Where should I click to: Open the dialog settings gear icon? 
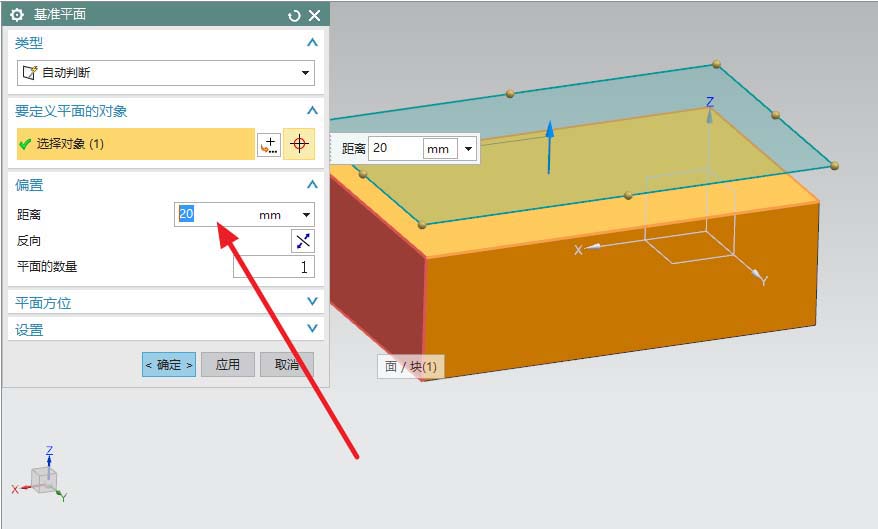pyautogui.click(x=17, y=15)
